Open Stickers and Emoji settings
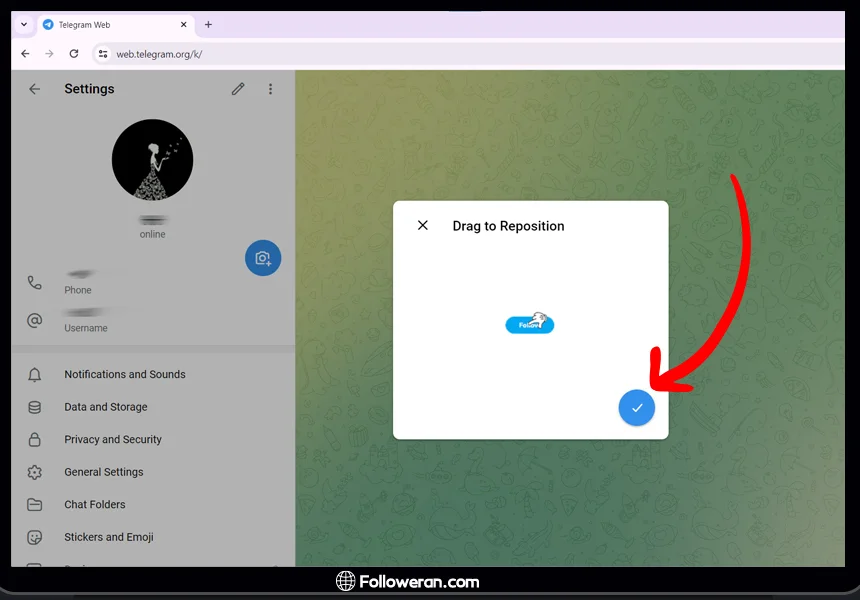Screen dimensions: 860x600 pos(109,537)
